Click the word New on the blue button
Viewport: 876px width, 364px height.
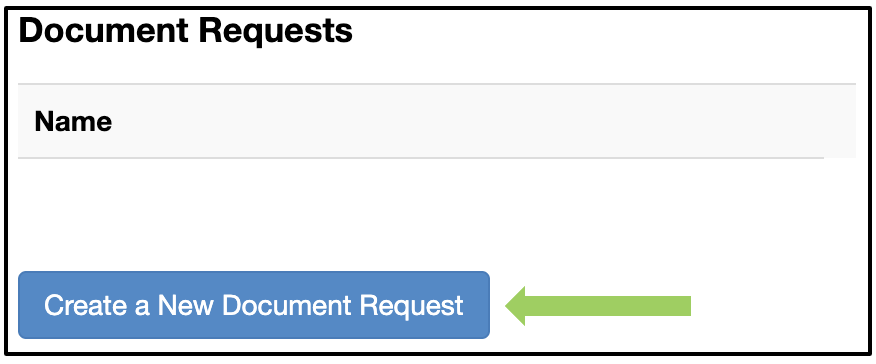coord(185,305)
